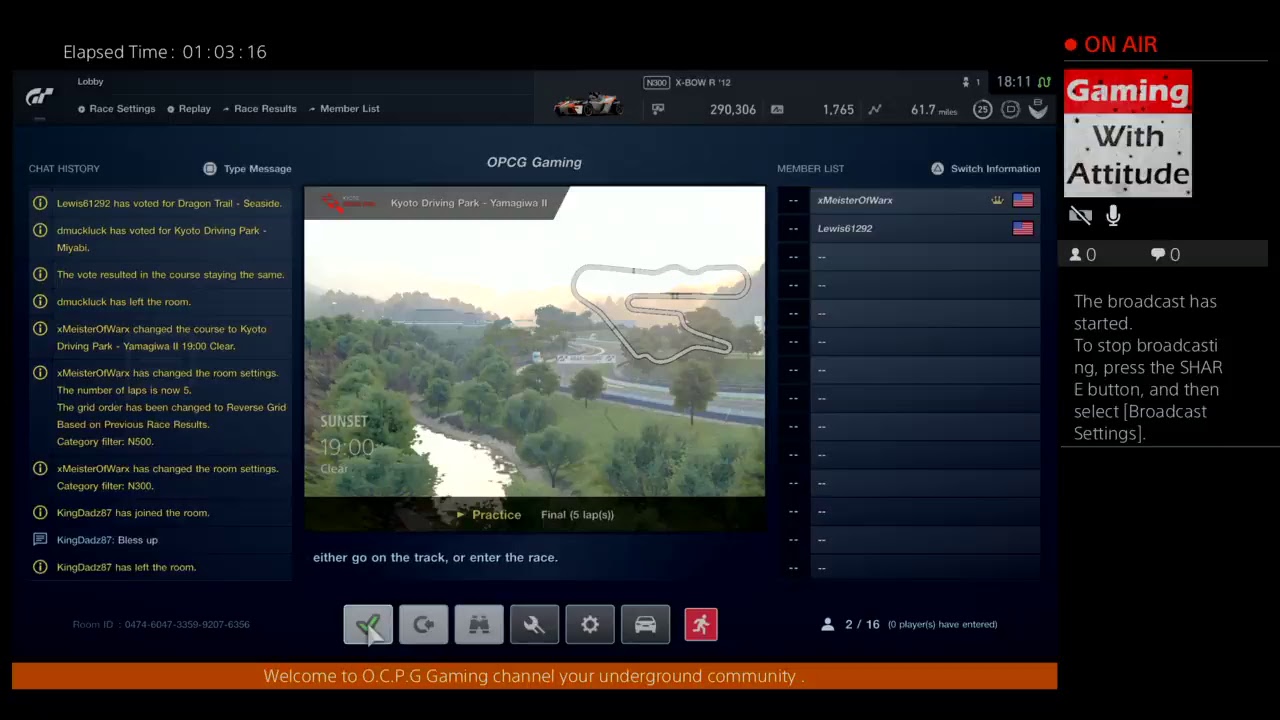Click the broadcast viewers count icon
The image size is (1280, 720).
pos(1076,255)
